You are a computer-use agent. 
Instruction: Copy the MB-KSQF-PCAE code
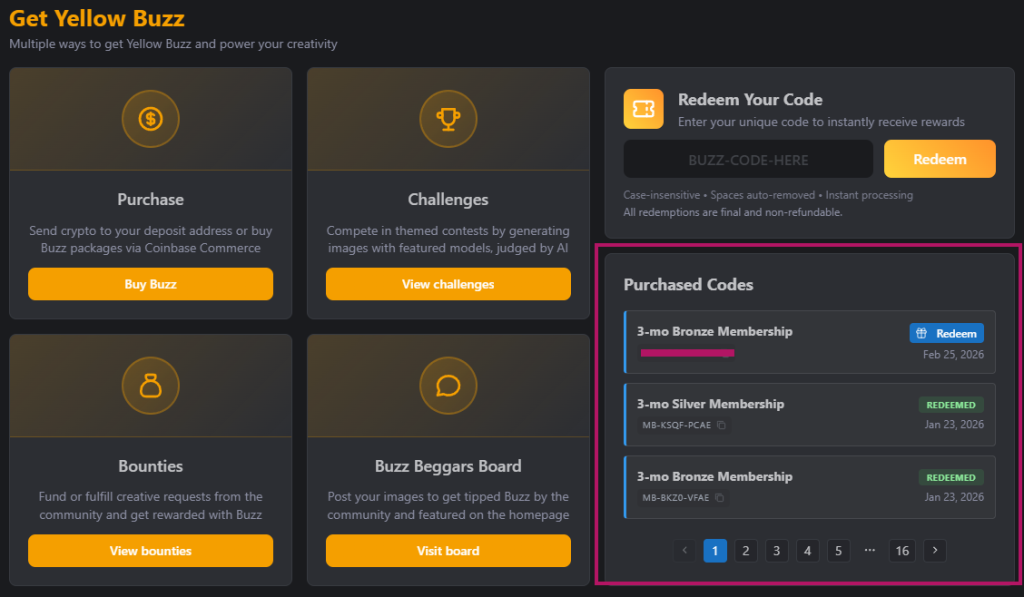(722, 425)
